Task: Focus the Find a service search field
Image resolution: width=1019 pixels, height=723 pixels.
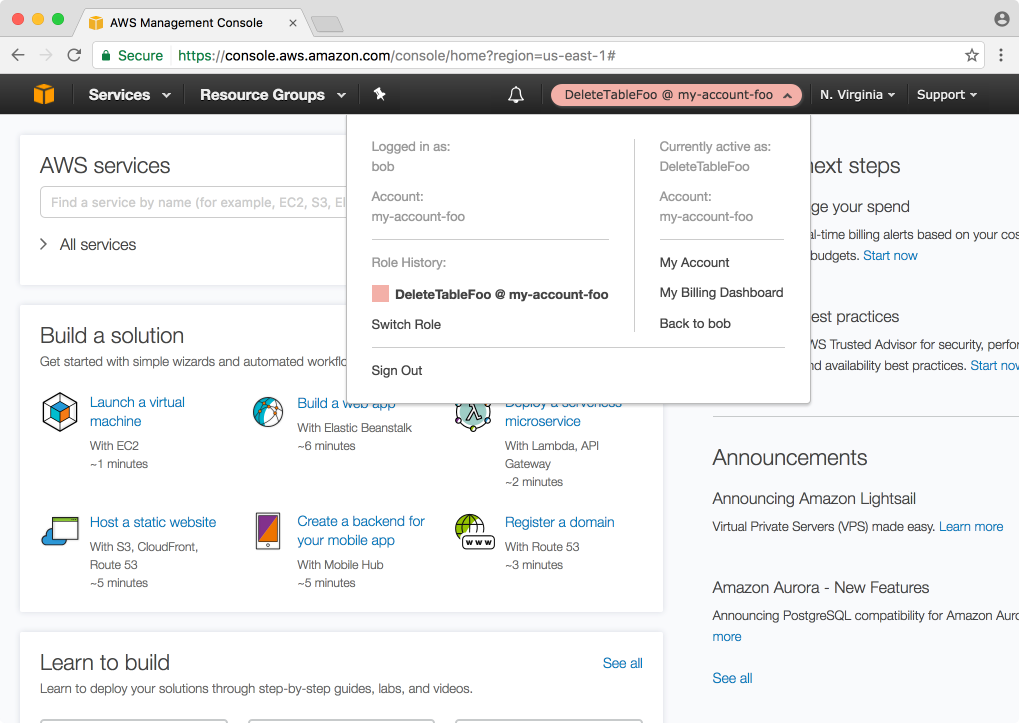Action: pos(194,202)
